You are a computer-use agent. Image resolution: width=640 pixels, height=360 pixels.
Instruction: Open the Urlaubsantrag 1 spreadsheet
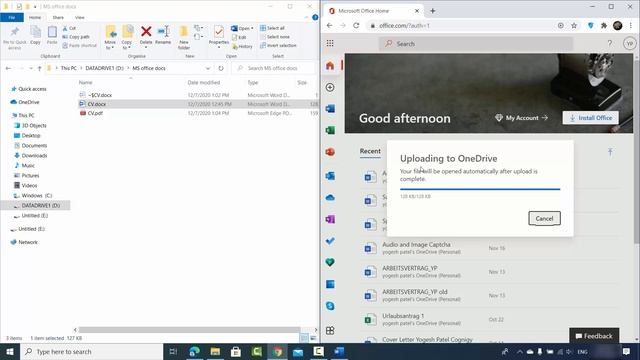tap(403, 316)
